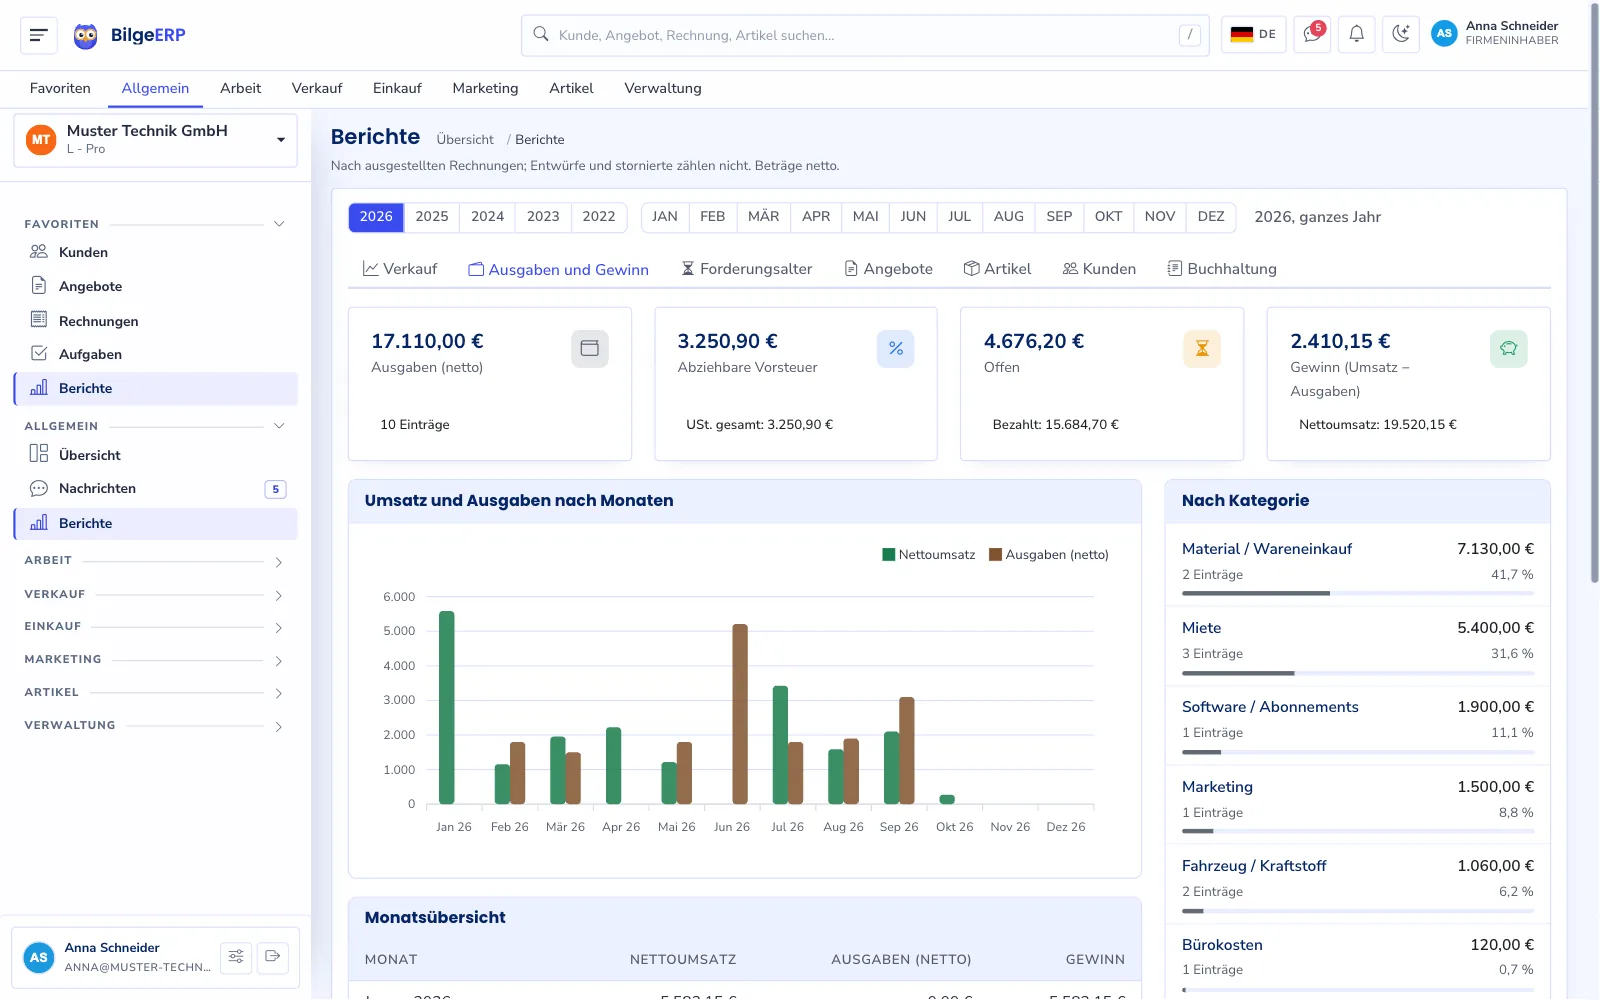1600x1000 pixels.
Task: Open the user settings sliders icon
Action: [x=236, y=957]
